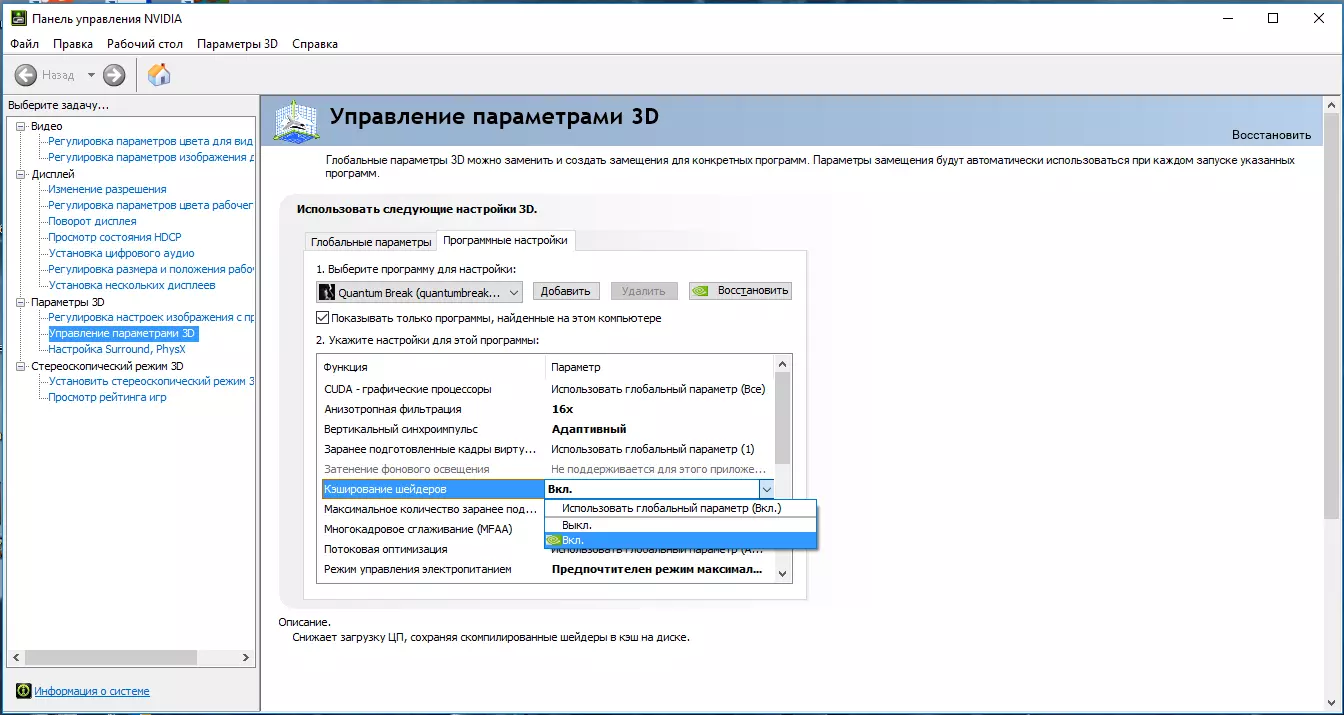Click Восстановить button next to Удалить
The width and height of the screenshot is (1344, 715).
[x=740, y=291]
